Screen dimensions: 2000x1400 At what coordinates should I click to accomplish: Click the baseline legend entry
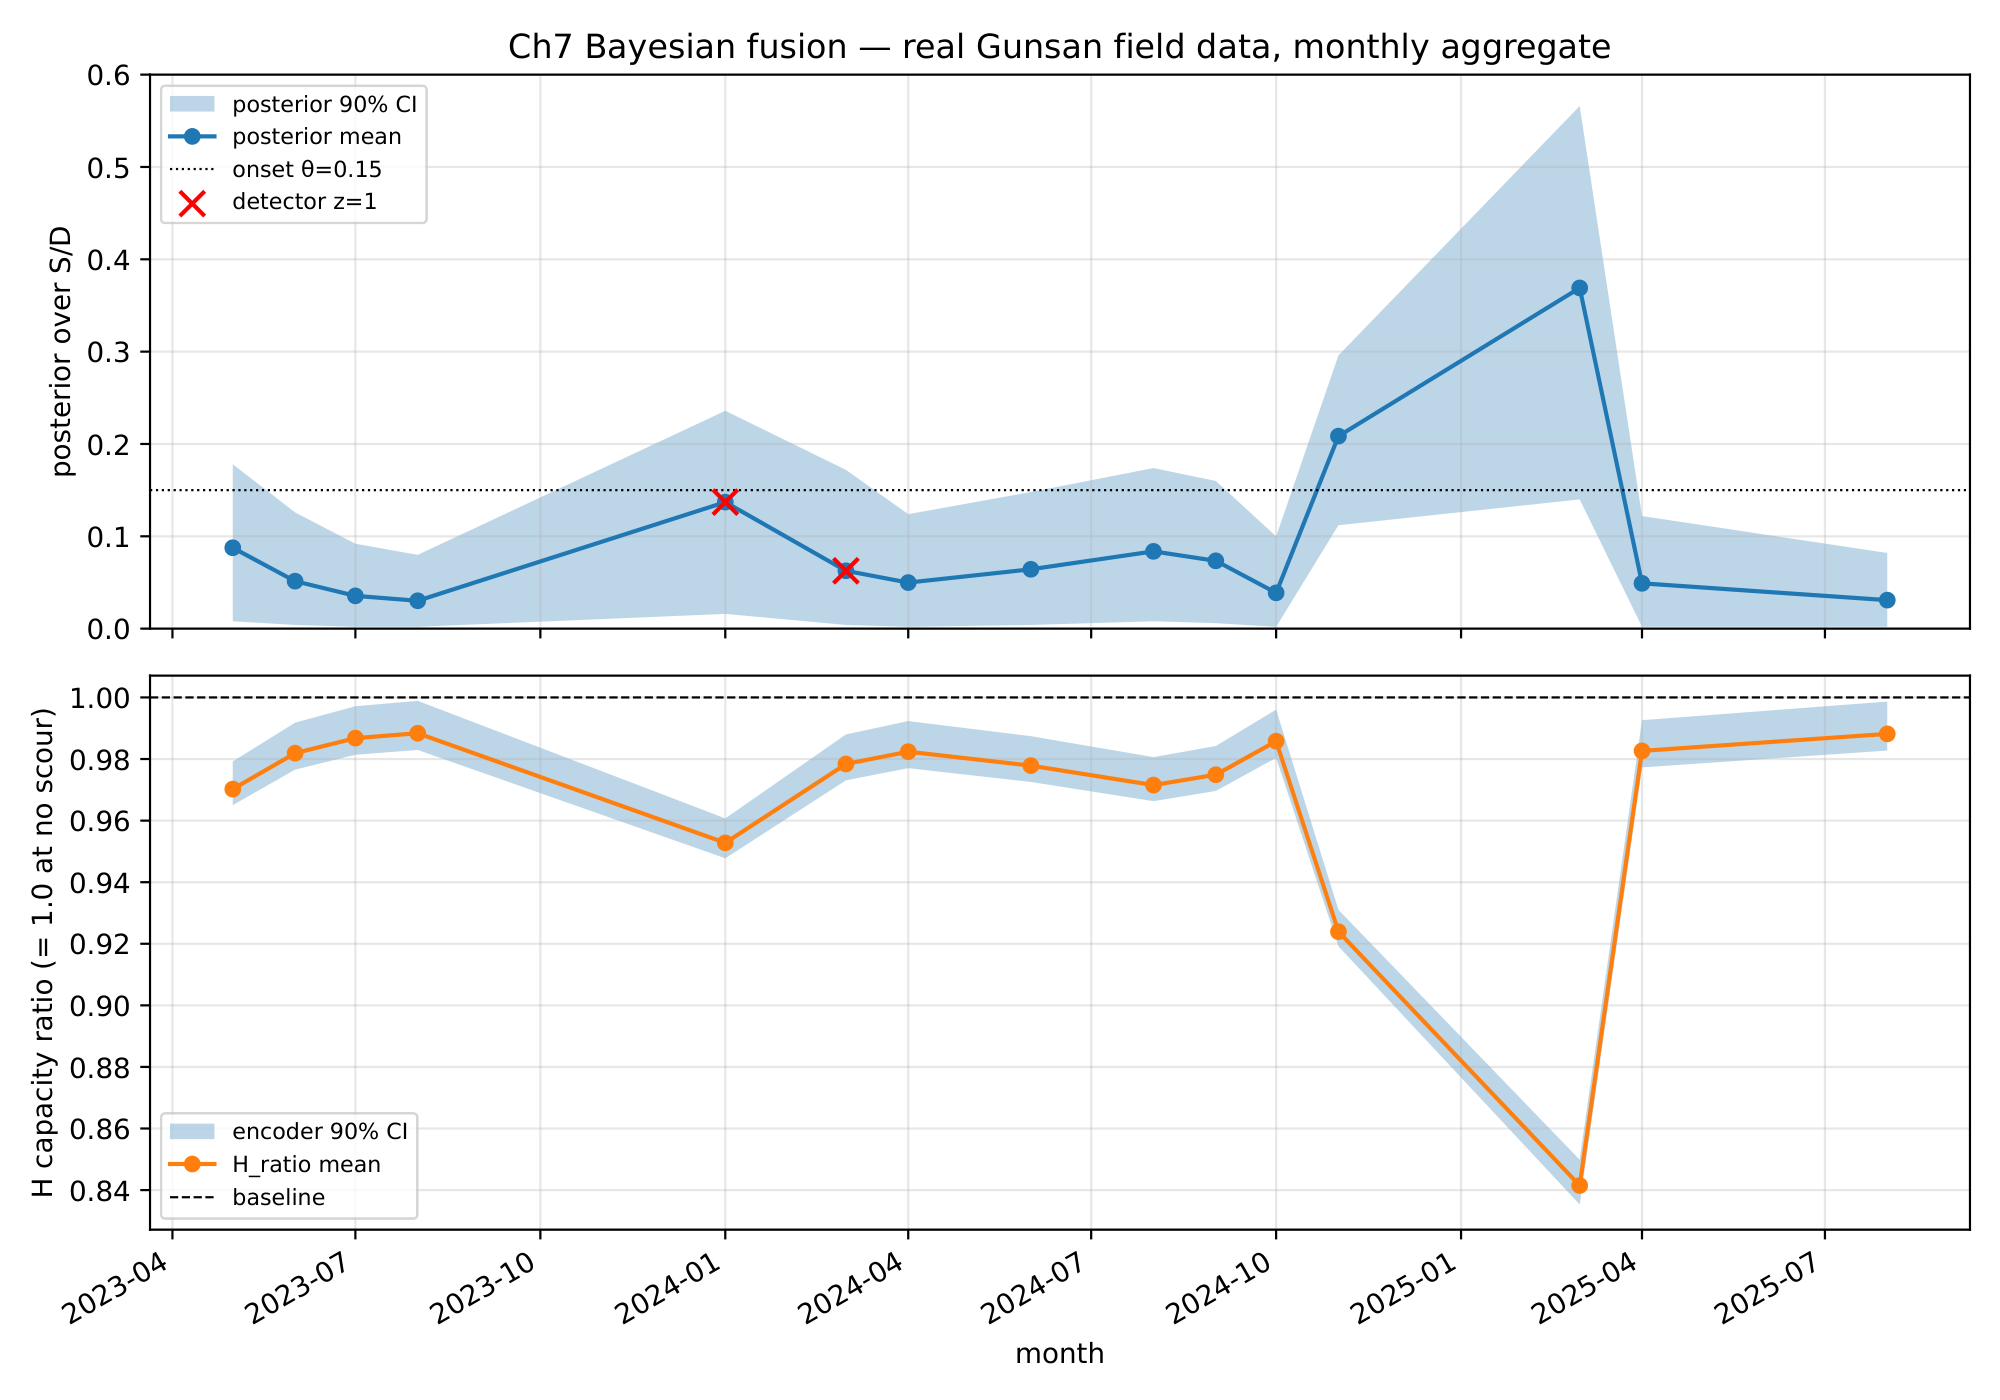(x=278, y=1198)
